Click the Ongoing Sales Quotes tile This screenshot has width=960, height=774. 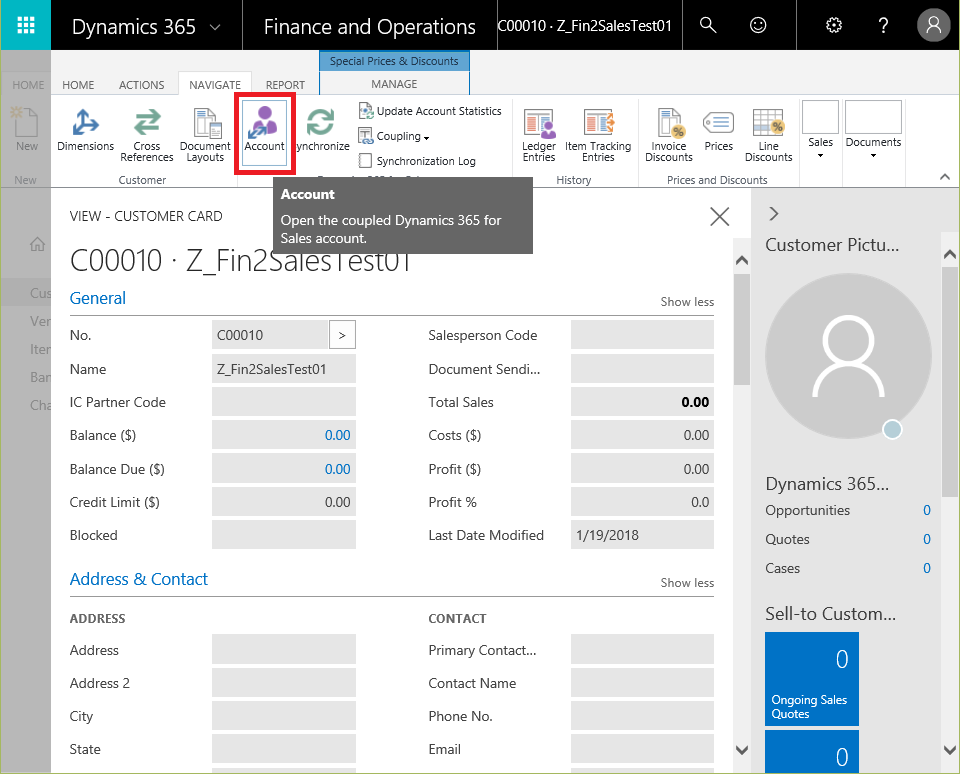(x=812, y=678)
